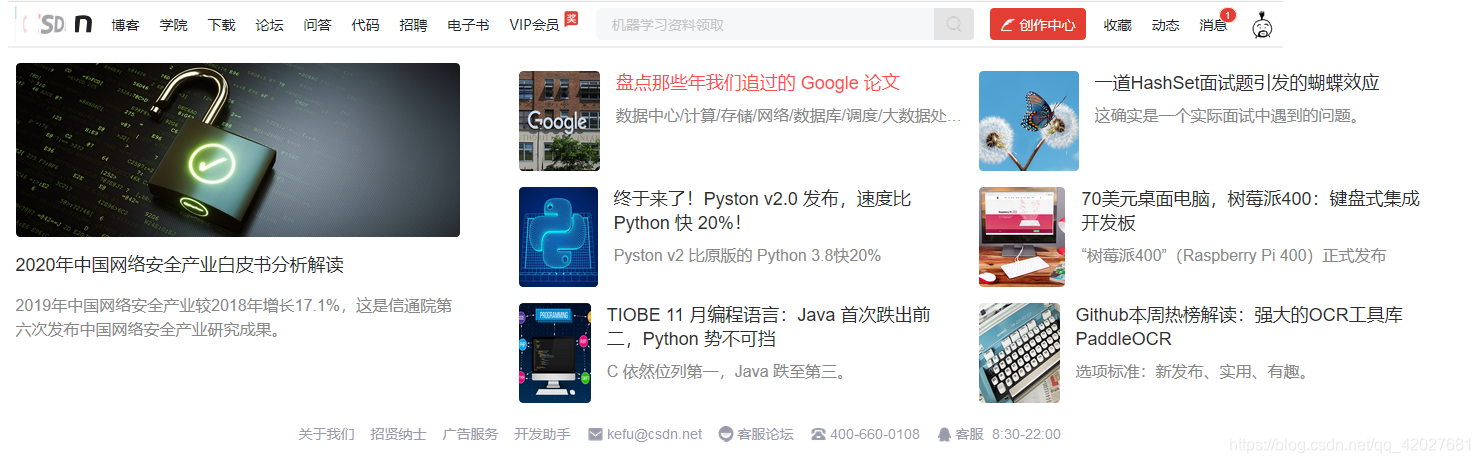Screen dimensions: 1480x463
Task: Click the summary C 依然位列第一，Java 跌至第三。
Action: (729, 372)
